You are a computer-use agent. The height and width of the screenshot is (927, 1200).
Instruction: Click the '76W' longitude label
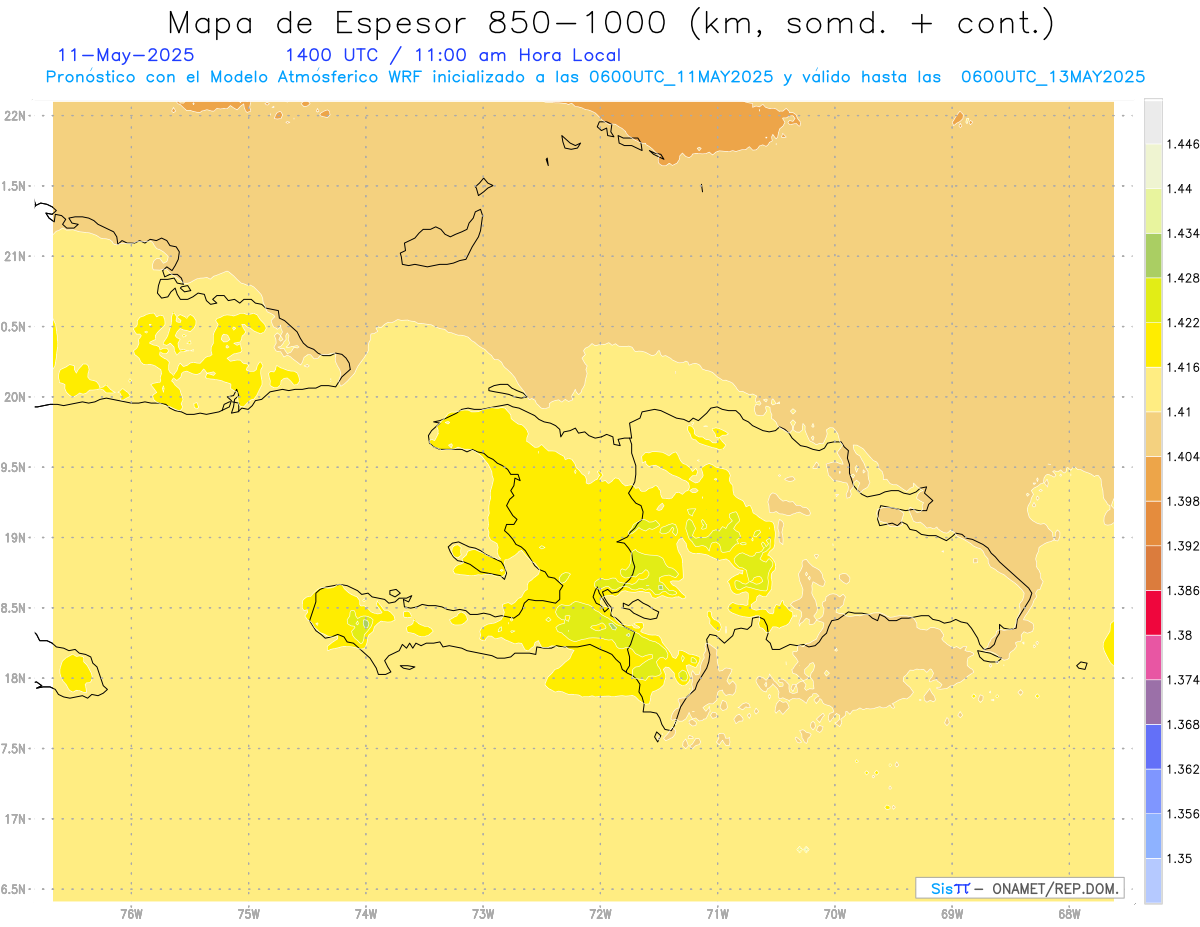pos(131,914)
